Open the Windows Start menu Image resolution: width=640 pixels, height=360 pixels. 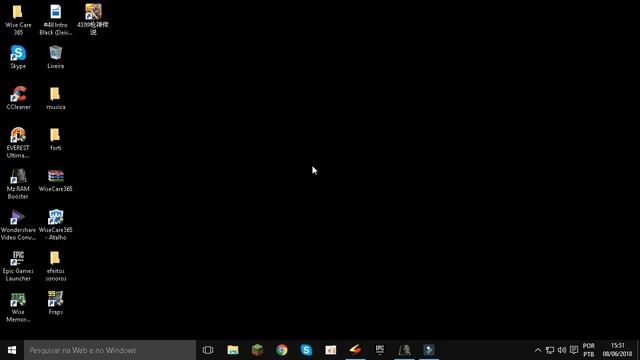[x=12, y=350]
